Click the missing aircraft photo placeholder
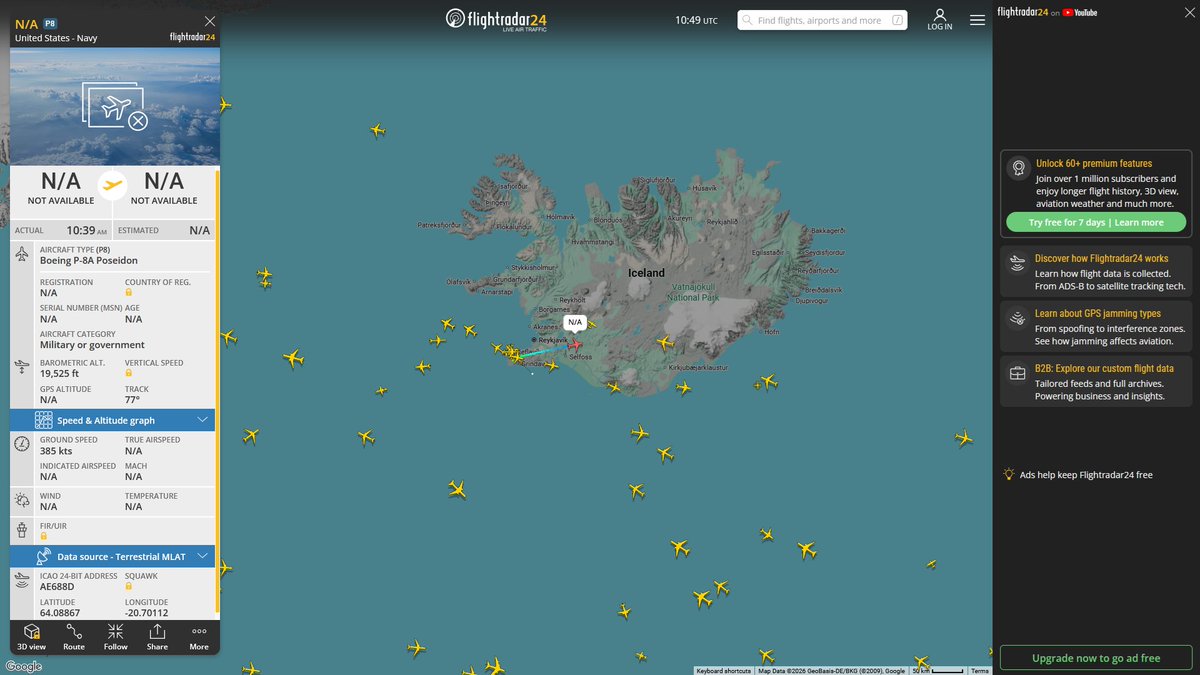 116,106
